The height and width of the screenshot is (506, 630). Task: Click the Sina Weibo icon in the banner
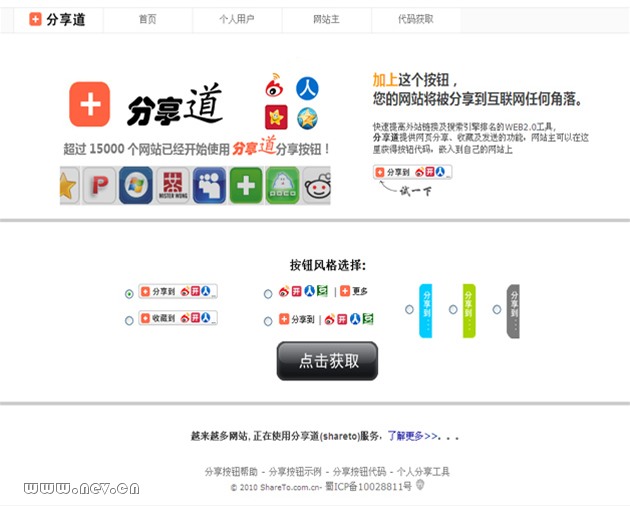(x=275, y=85)
